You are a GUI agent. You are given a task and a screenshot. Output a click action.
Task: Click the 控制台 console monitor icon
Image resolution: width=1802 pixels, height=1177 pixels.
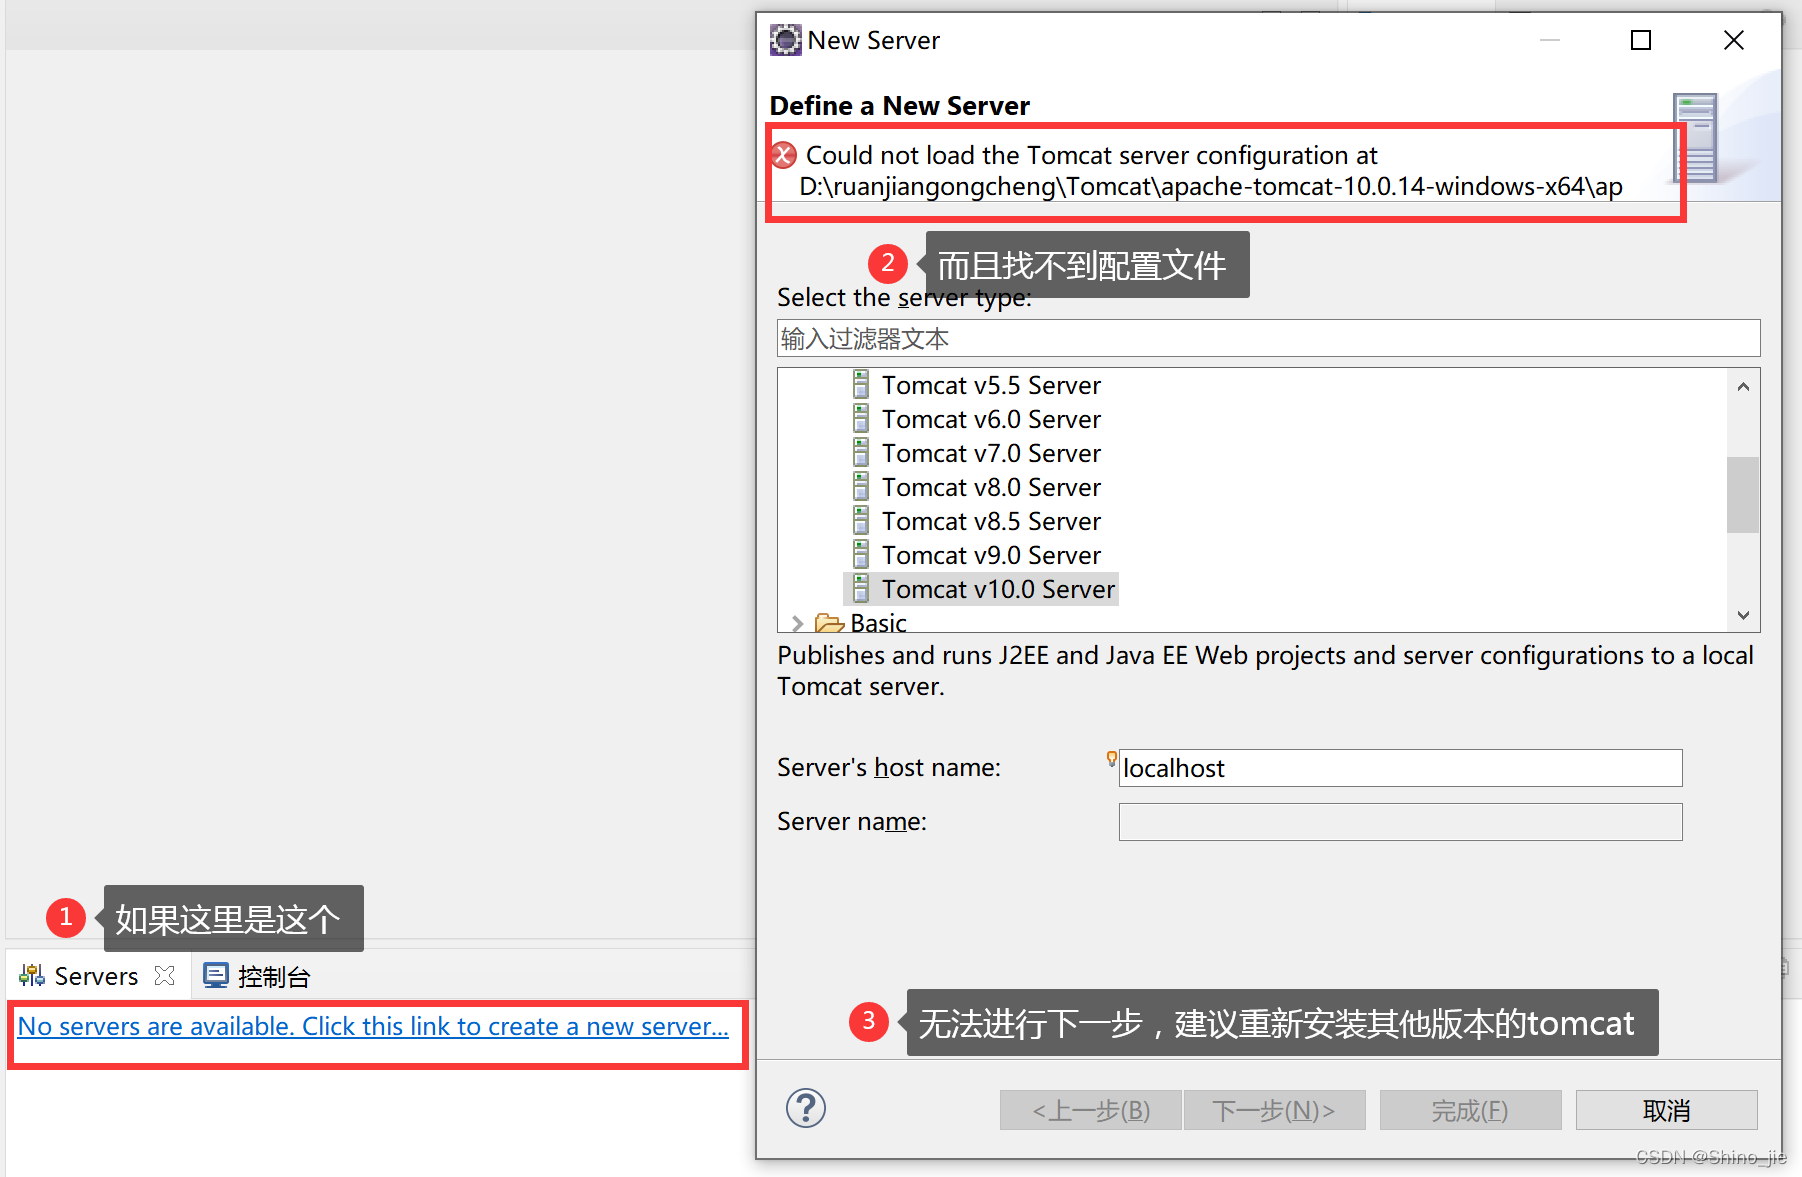[x=215, y=974]
